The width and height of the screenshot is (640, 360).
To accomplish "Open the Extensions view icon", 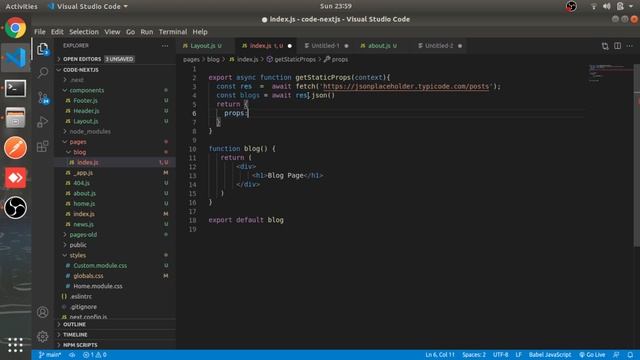I will click(42, 146).
